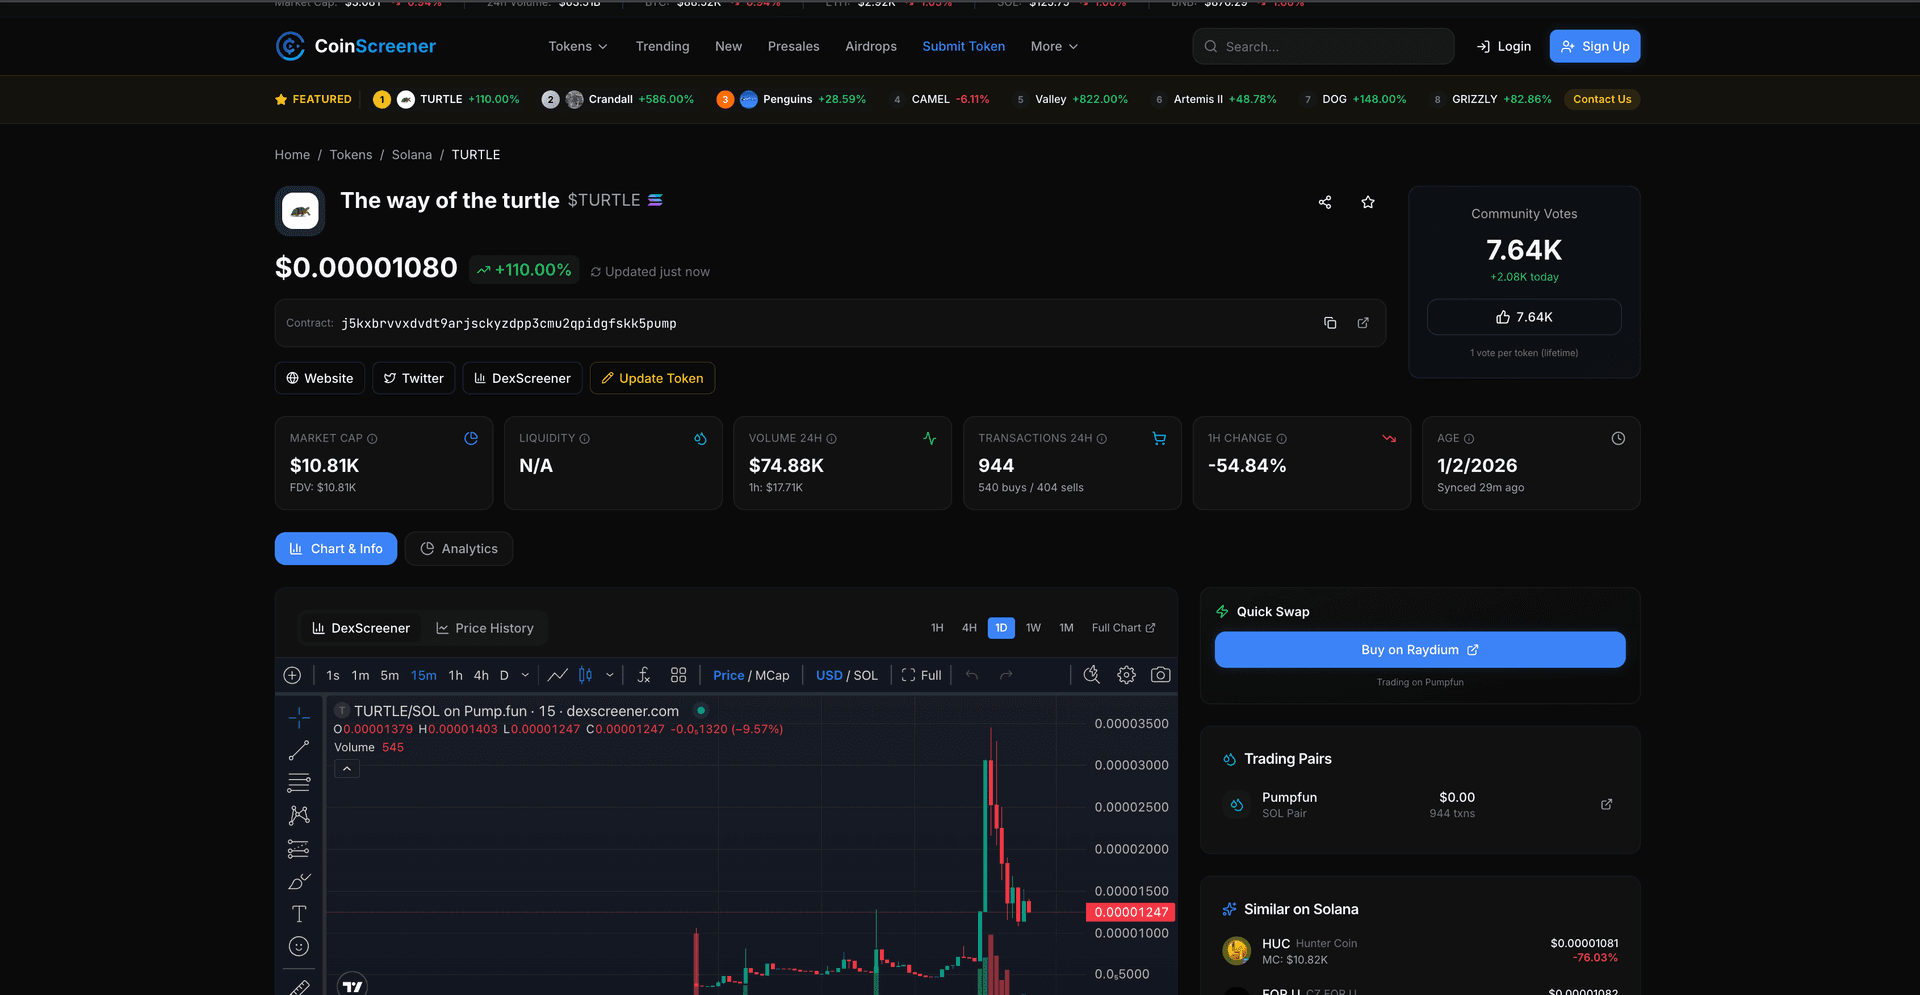The height and width of the screenshot is (995, 1920).
Task: Click the Update Token button
Action: 652,378
